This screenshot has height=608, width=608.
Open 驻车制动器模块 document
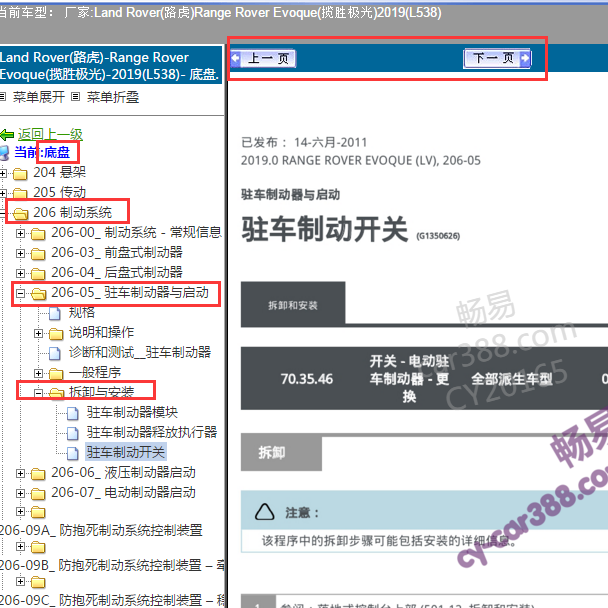point(132,412)
